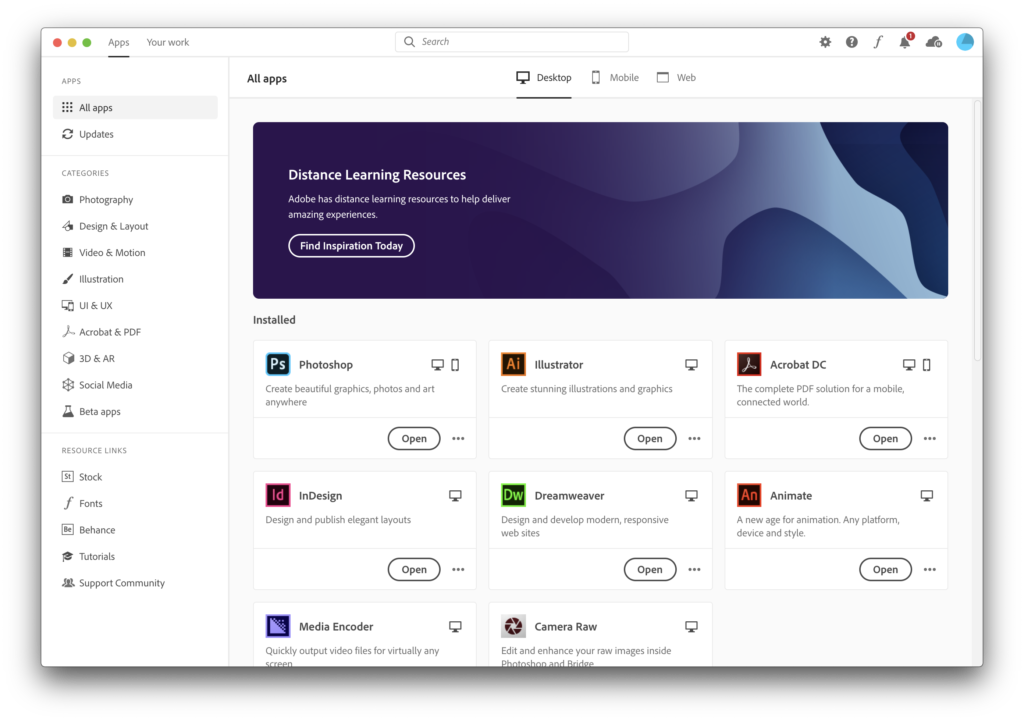1024x721 pixels.
Task: Open InDesign with its Open button
Action: click(414, 570)
